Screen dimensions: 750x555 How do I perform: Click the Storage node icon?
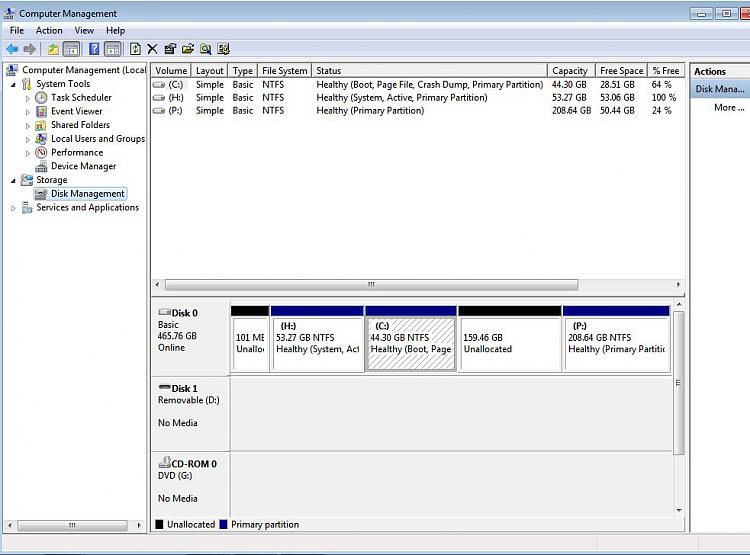pyautogui.click(x=27, y=180)
